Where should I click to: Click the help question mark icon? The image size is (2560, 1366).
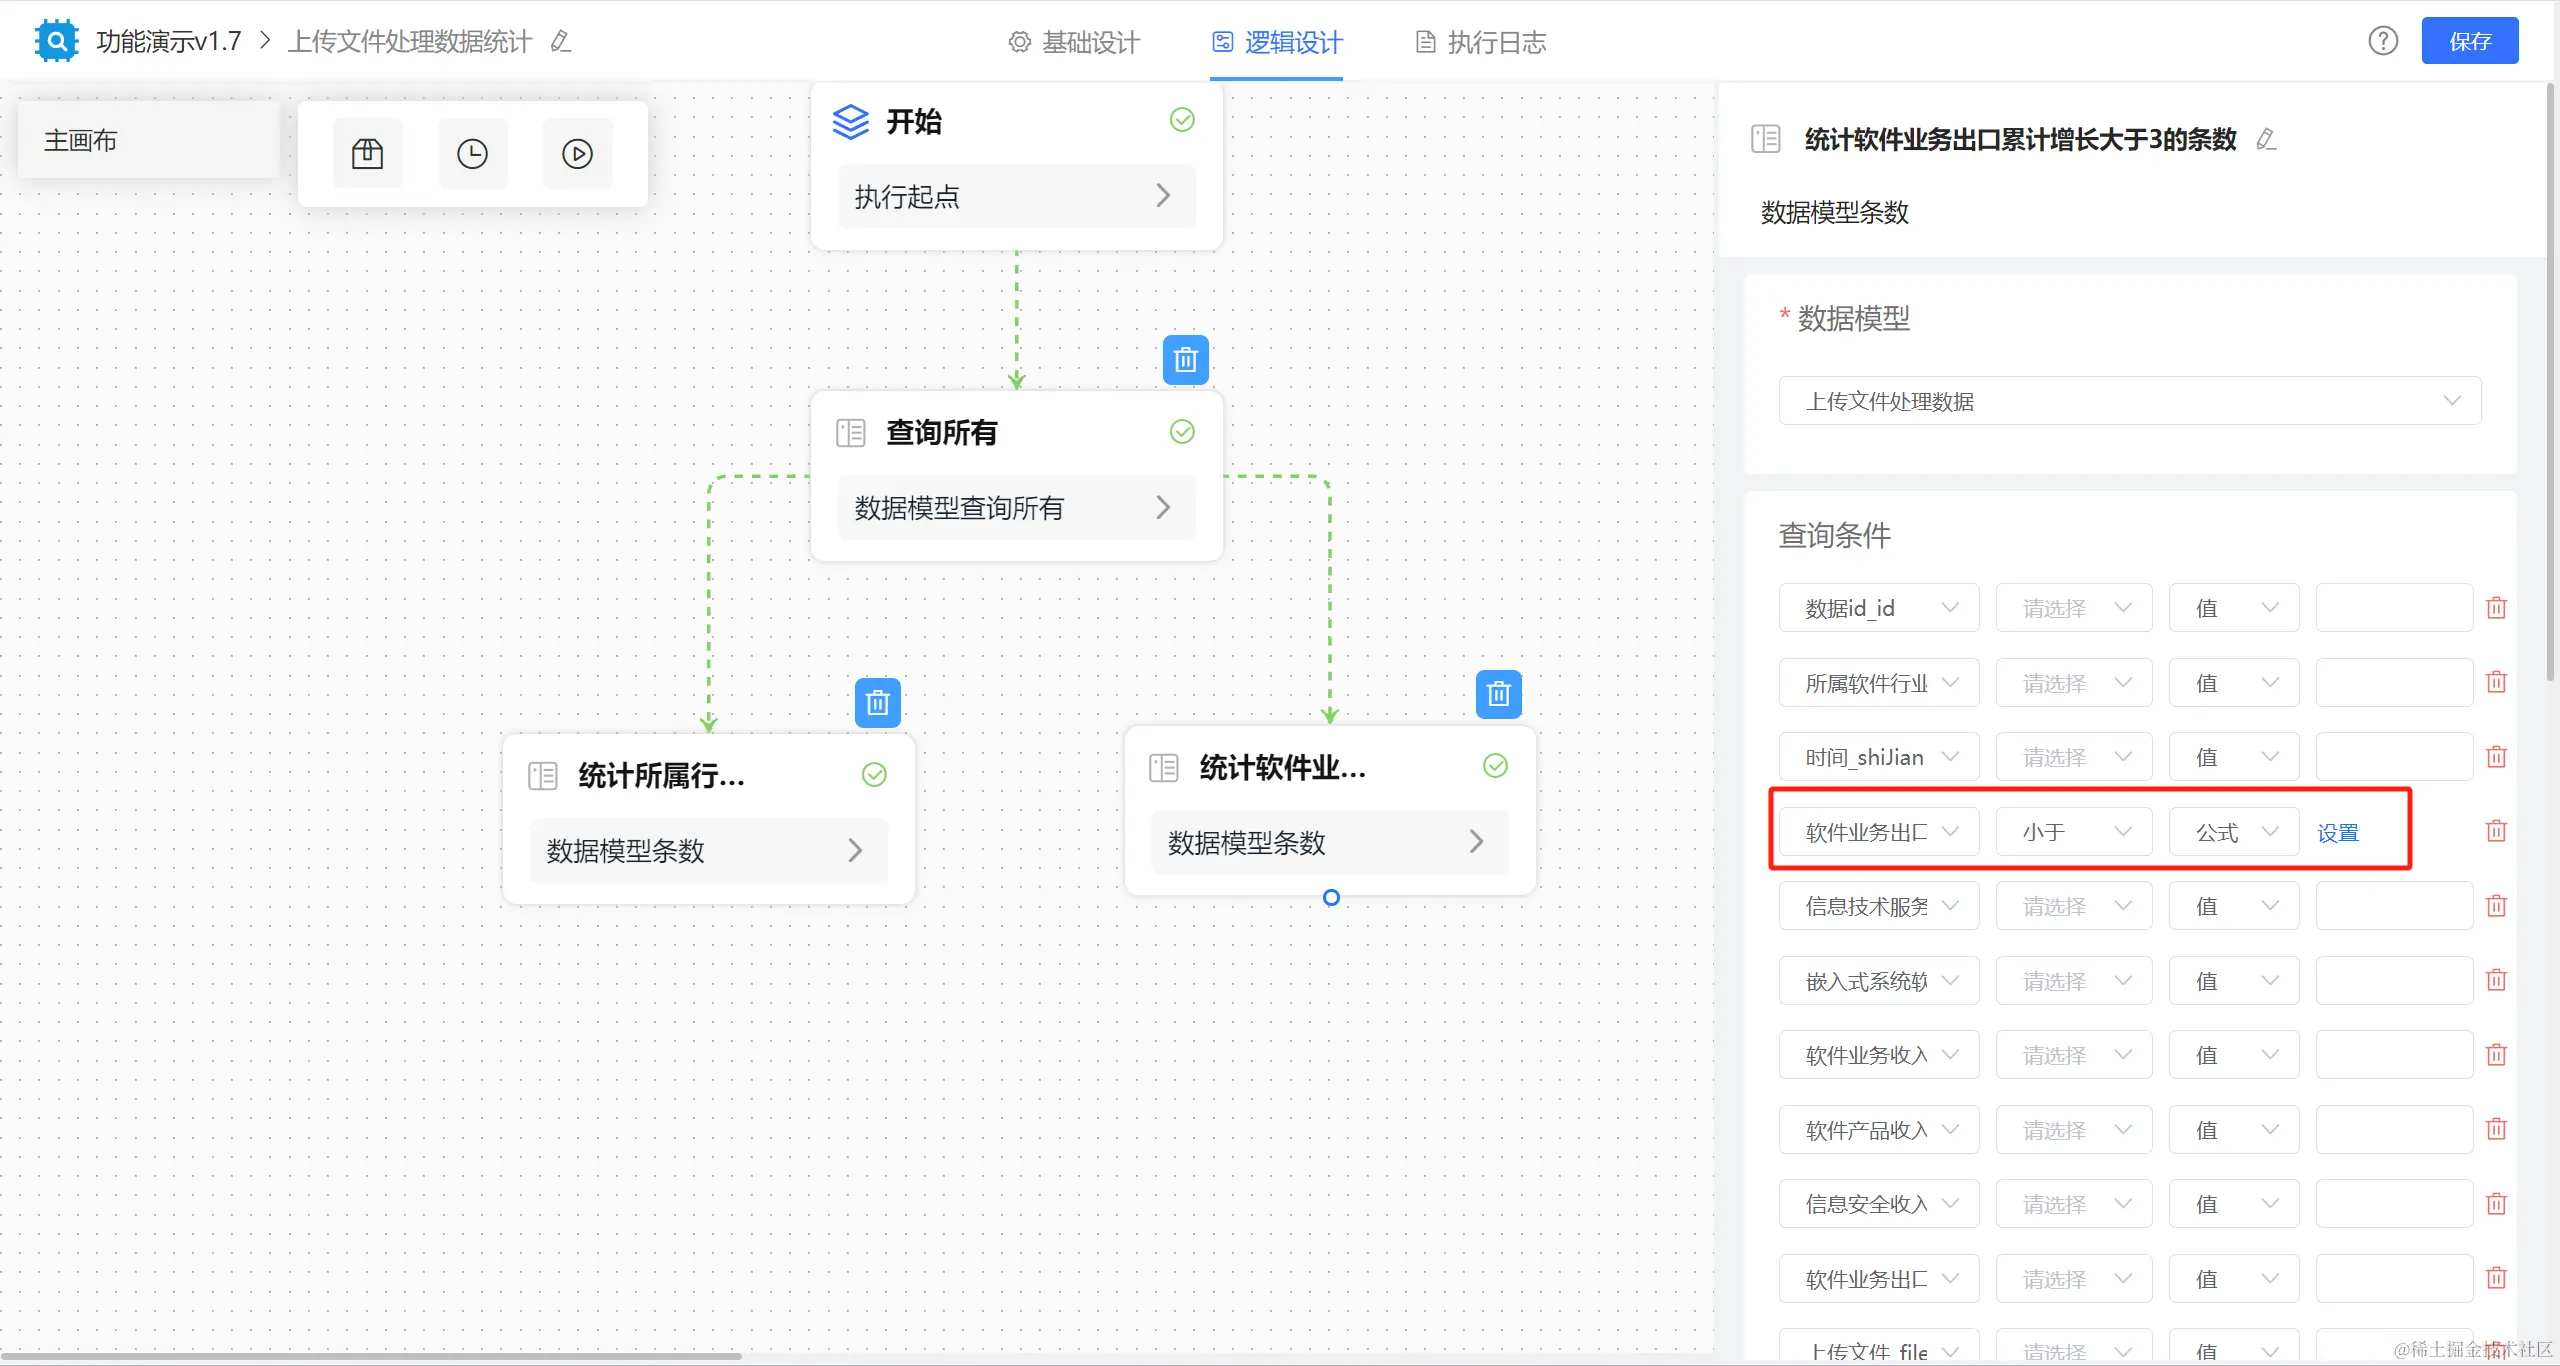2383,41
